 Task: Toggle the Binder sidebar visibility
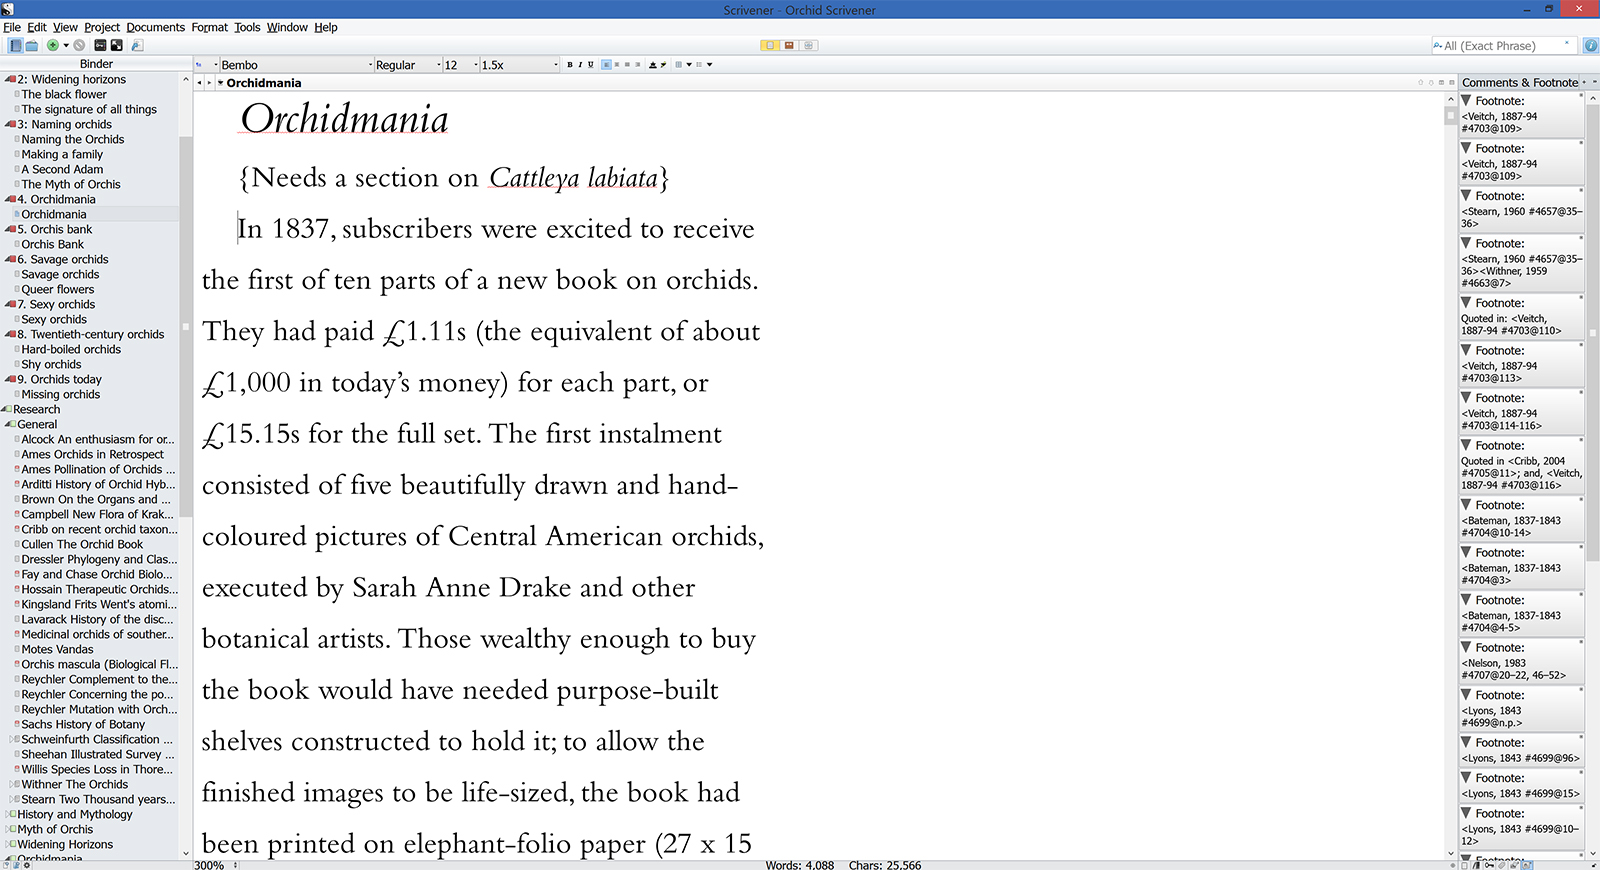15,45
